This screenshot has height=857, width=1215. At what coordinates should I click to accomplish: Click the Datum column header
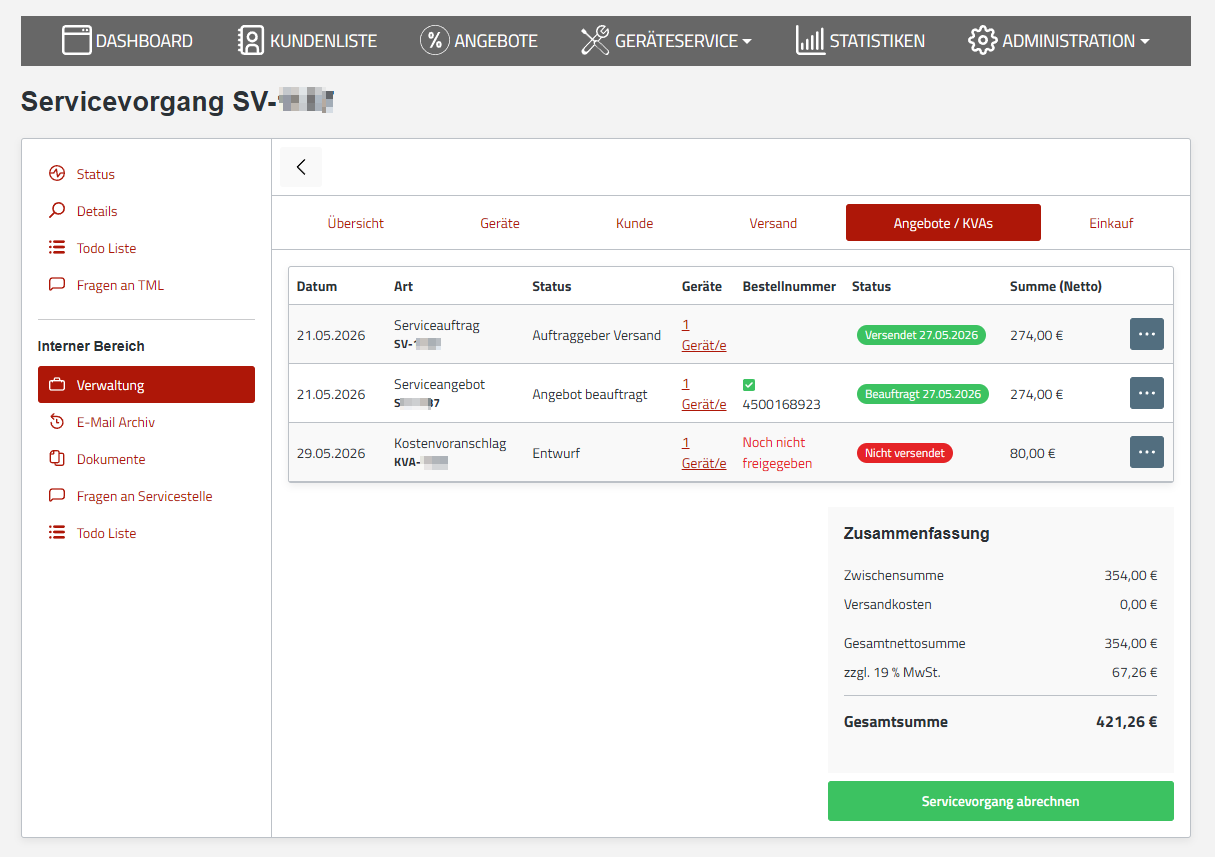click(317, 286)
